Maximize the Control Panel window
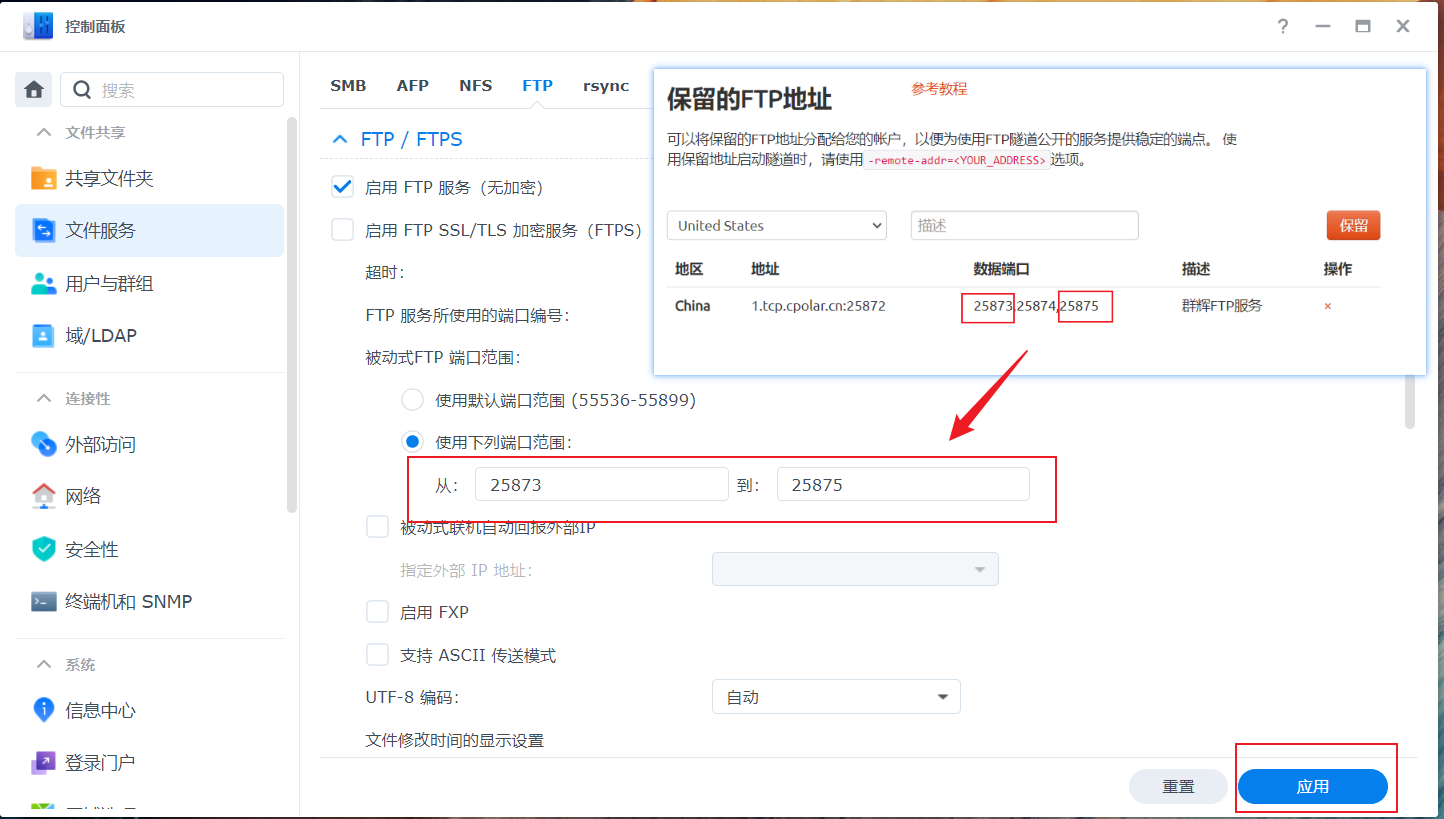1444x819 pixels. pyautogui.click(x=1363, y=27)
